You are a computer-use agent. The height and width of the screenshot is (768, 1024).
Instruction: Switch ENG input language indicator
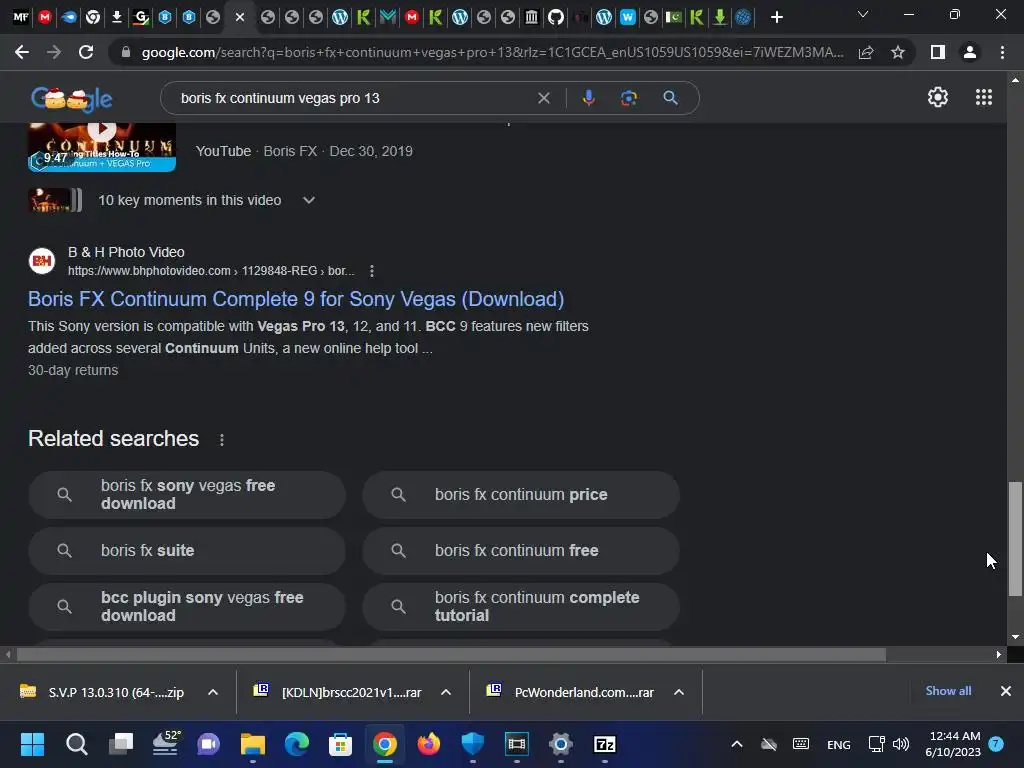pos(839,744)
